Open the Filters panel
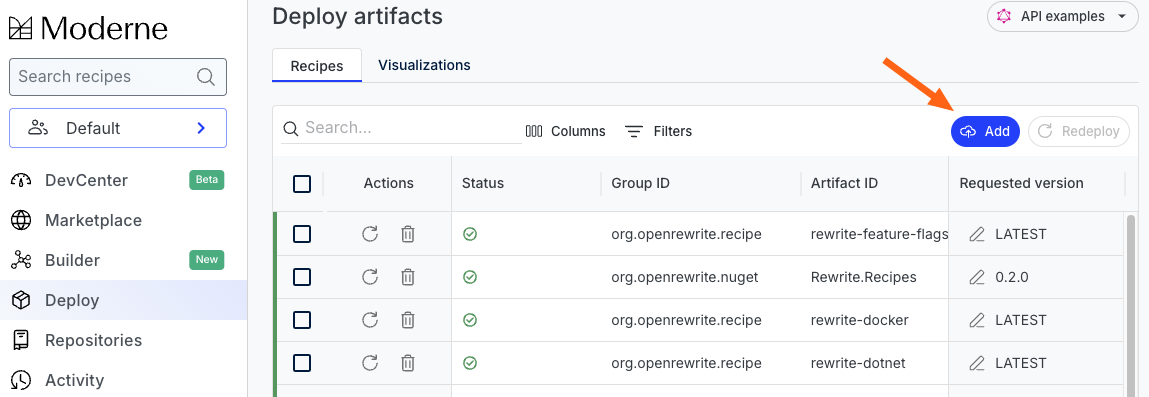1149x397 pixels. click(x=658, y=132)
